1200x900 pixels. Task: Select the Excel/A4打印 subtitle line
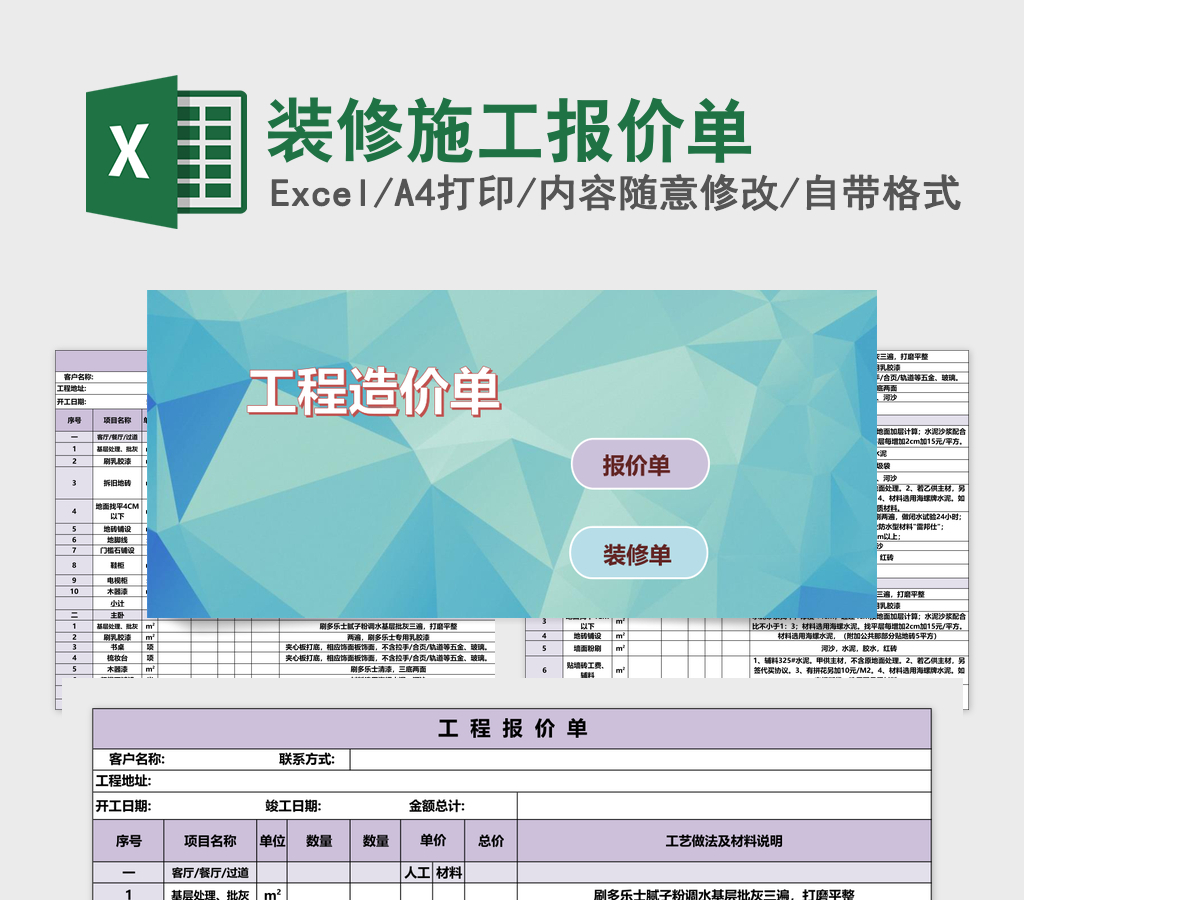[x=616, y=193]
